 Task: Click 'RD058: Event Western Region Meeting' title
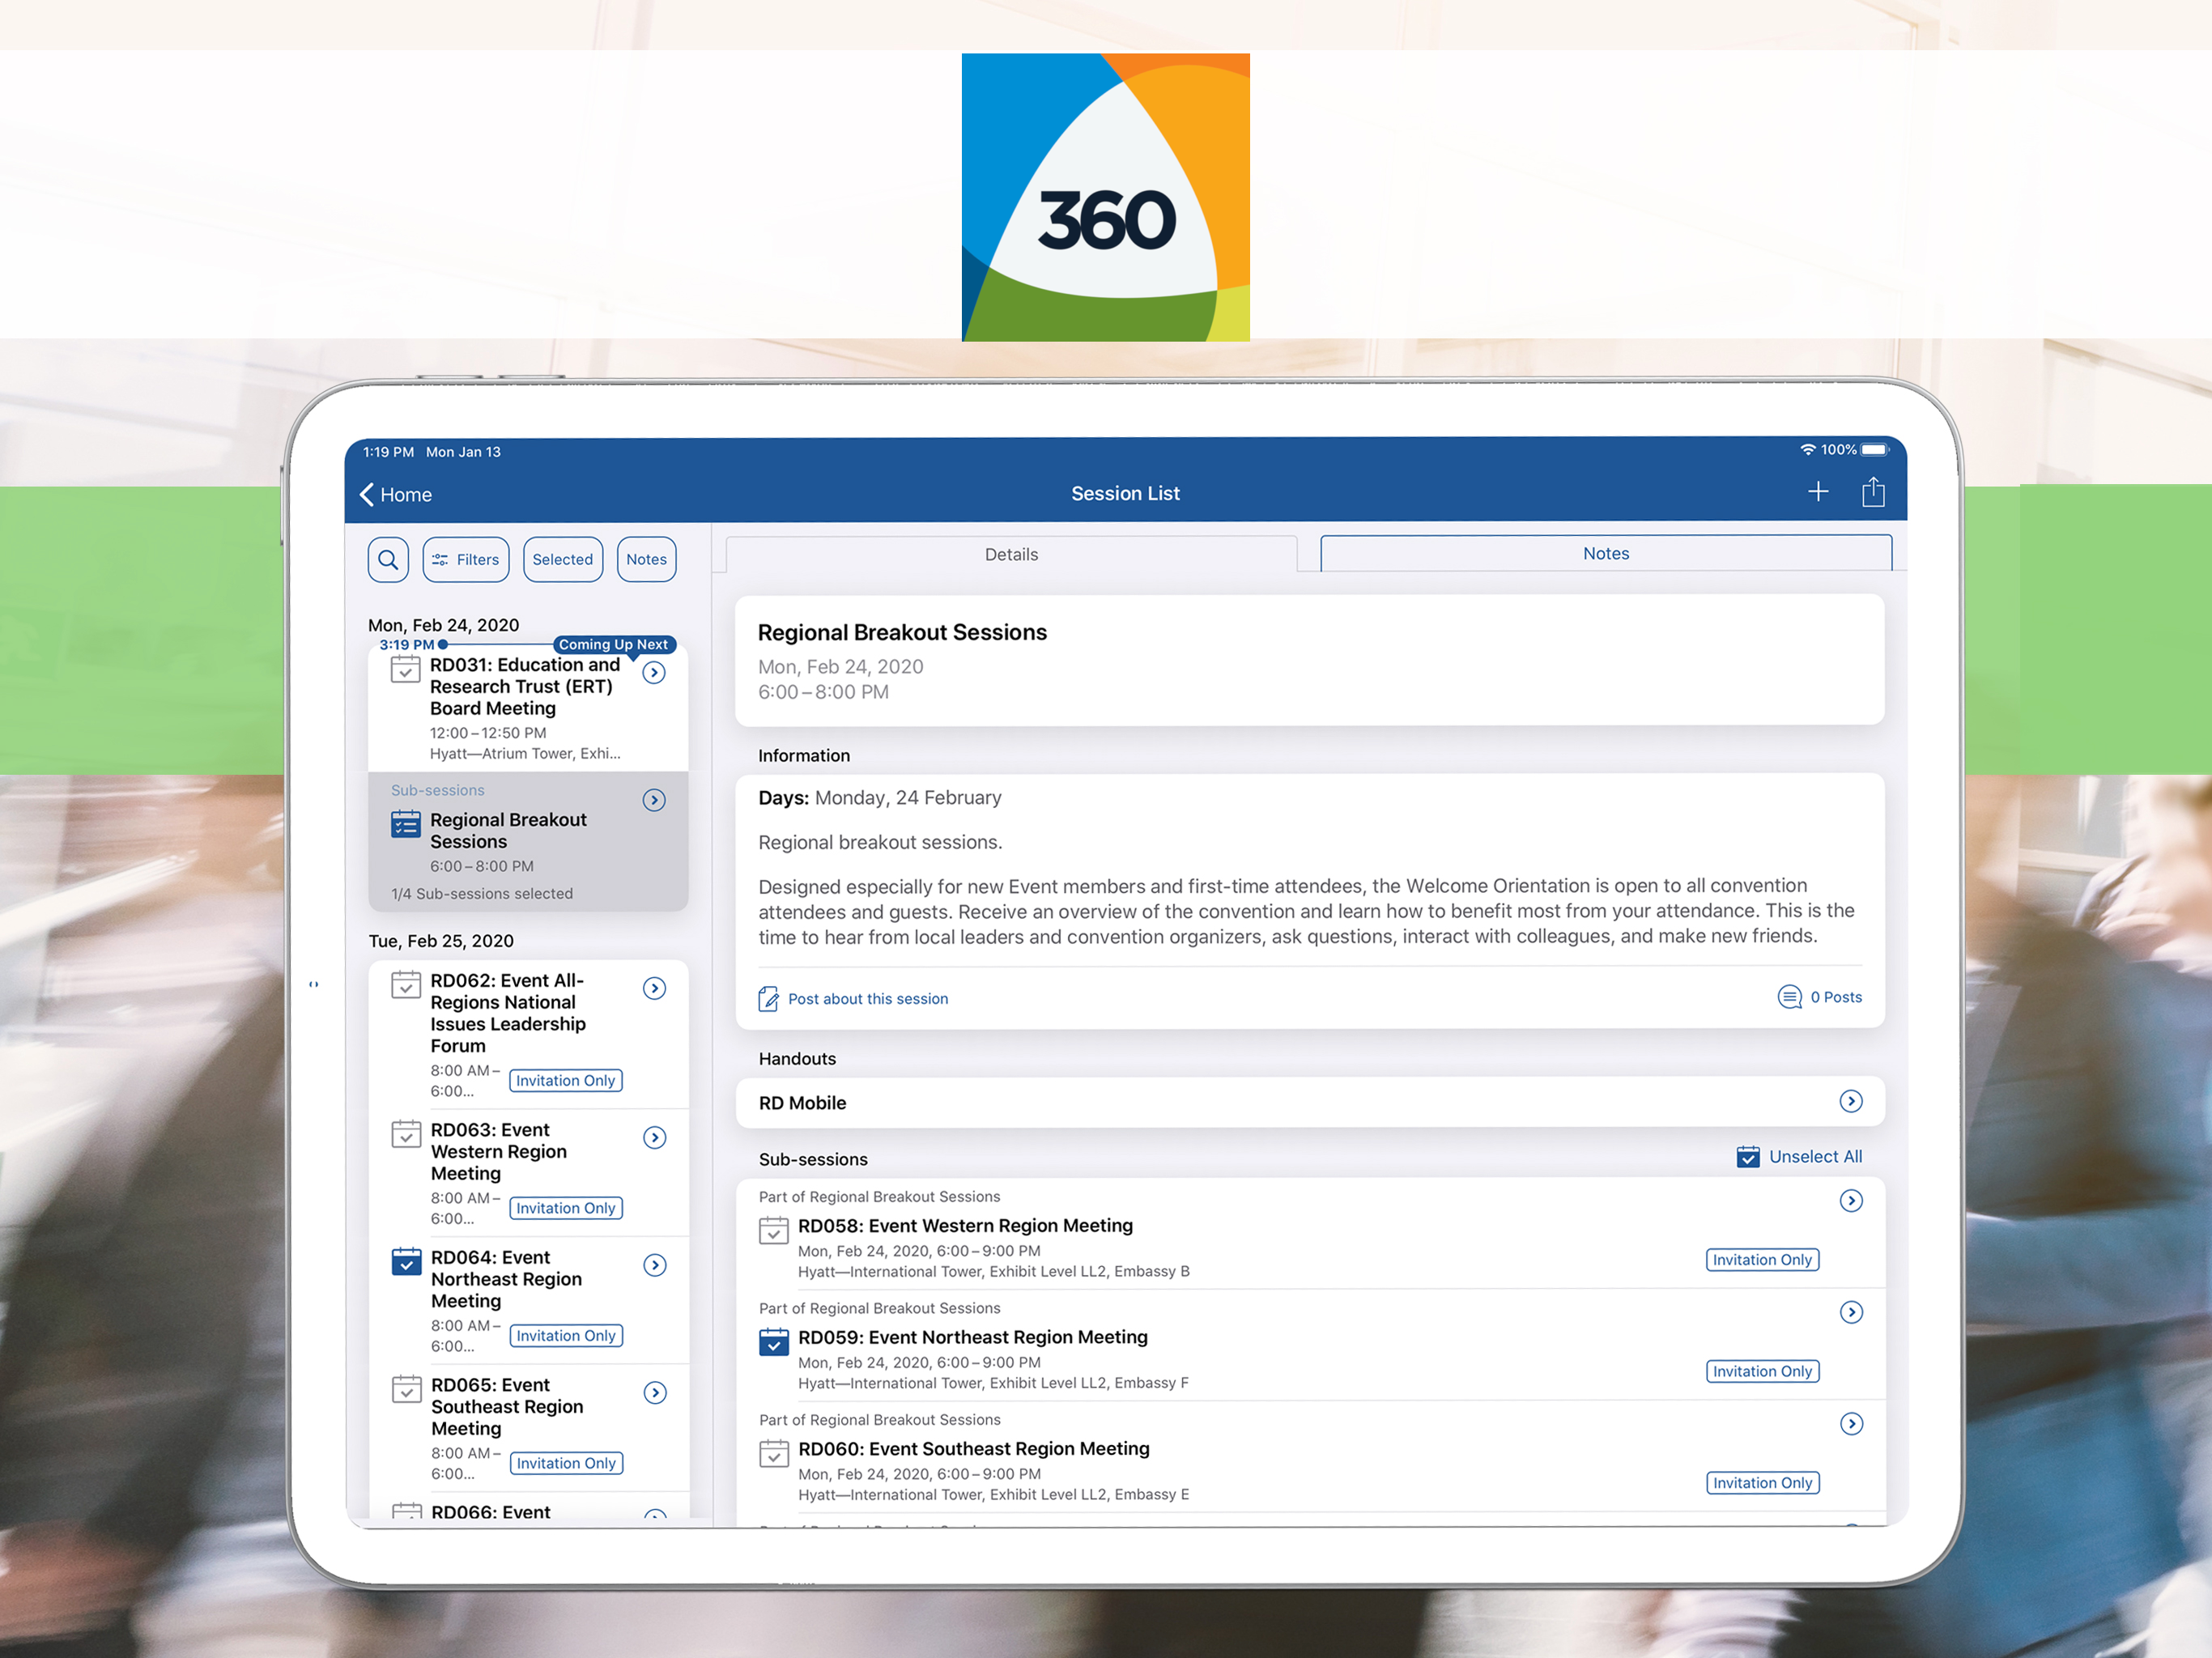[x=965, y=1226]
